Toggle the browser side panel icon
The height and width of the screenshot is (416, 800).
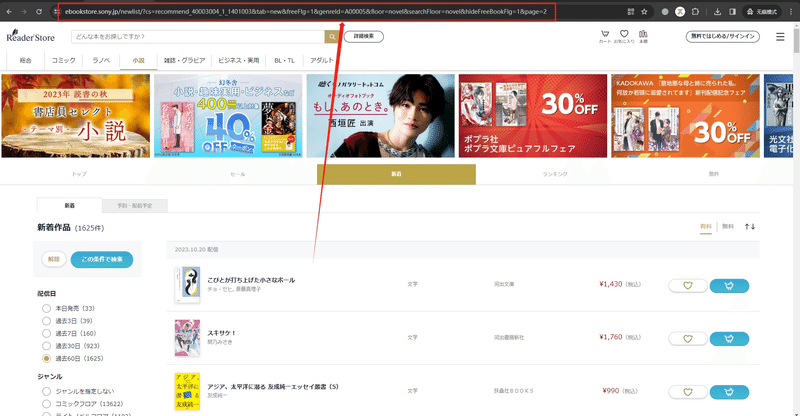click(x=732, y=11)
